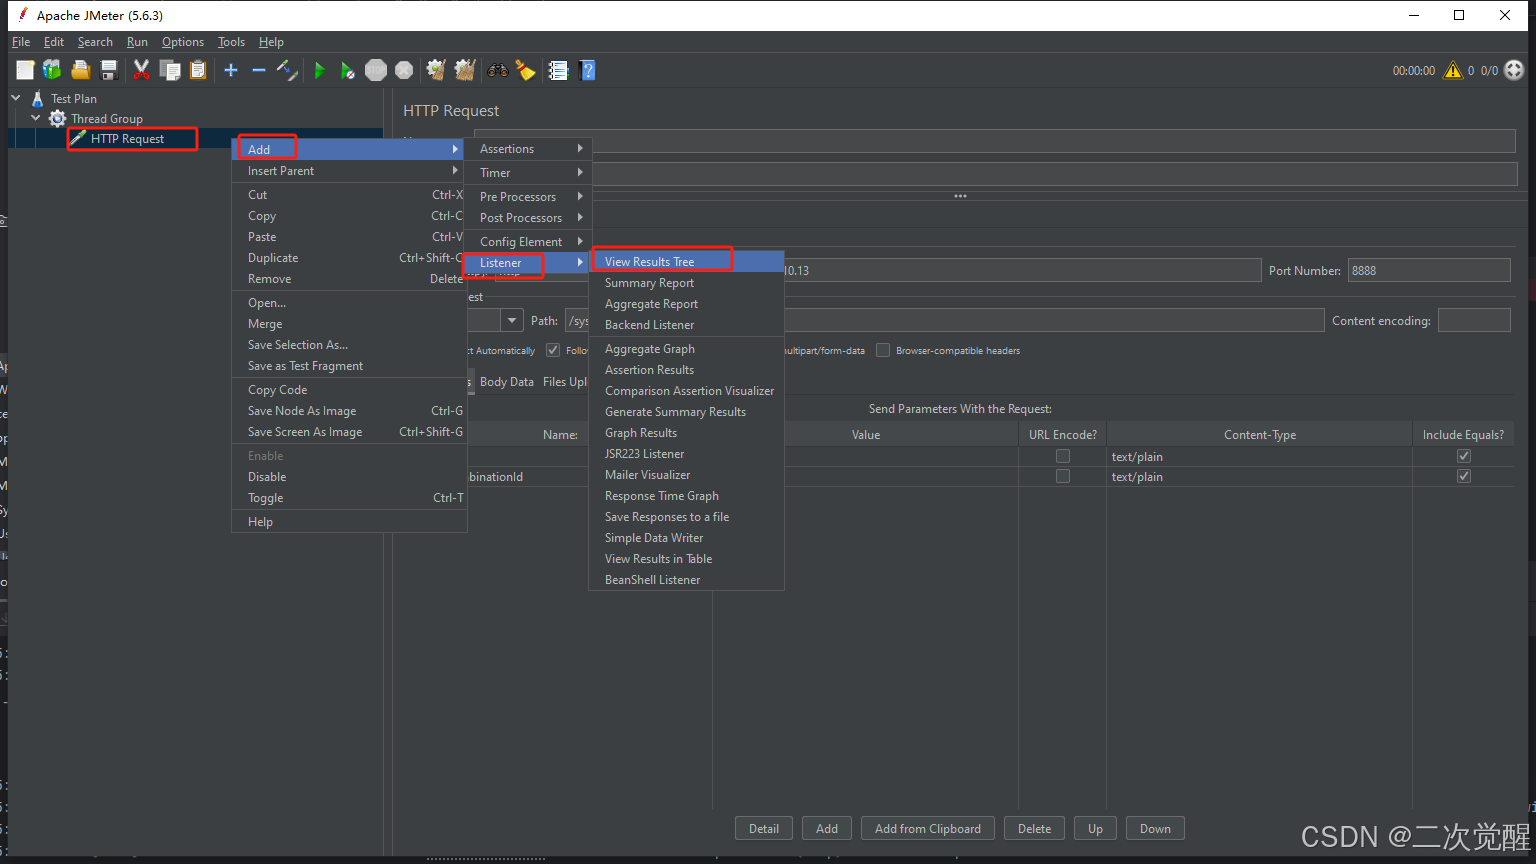Expand the Assertions submenu
Viewport: 1536px width, 864px height.
(x=529, y=149)
